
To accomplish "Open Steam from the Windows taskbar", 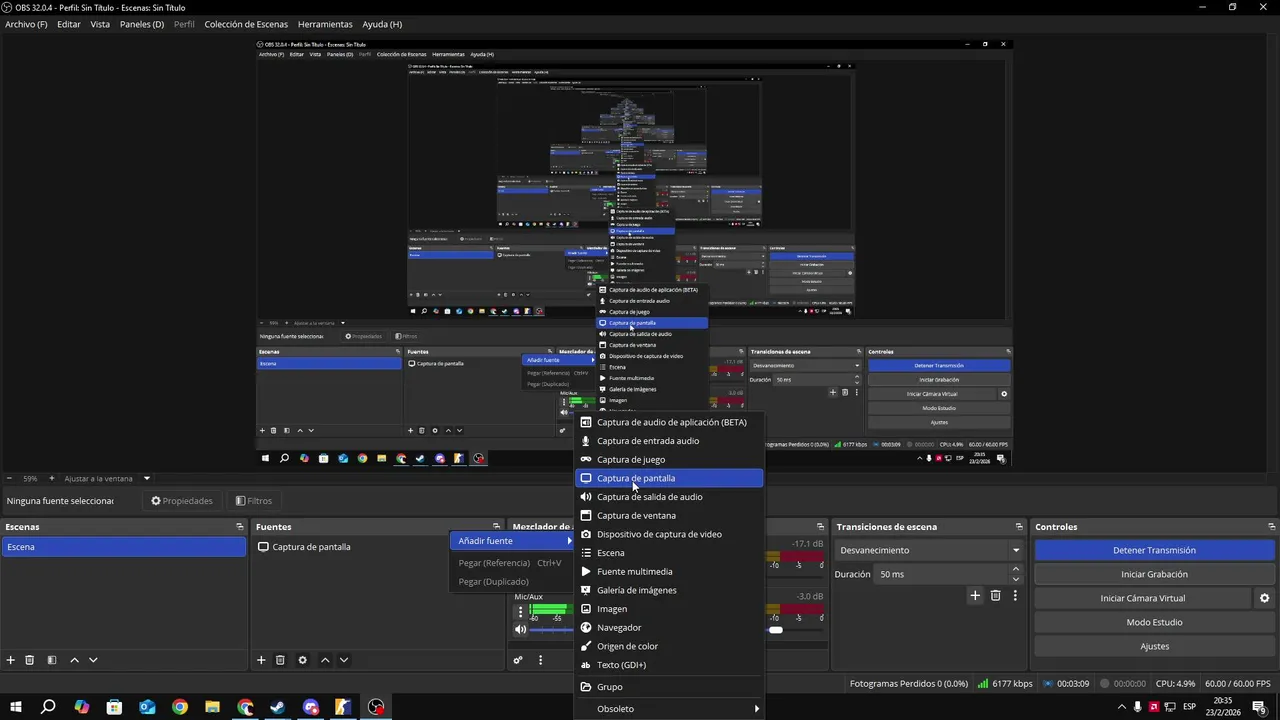I will (x=278, y=707).
